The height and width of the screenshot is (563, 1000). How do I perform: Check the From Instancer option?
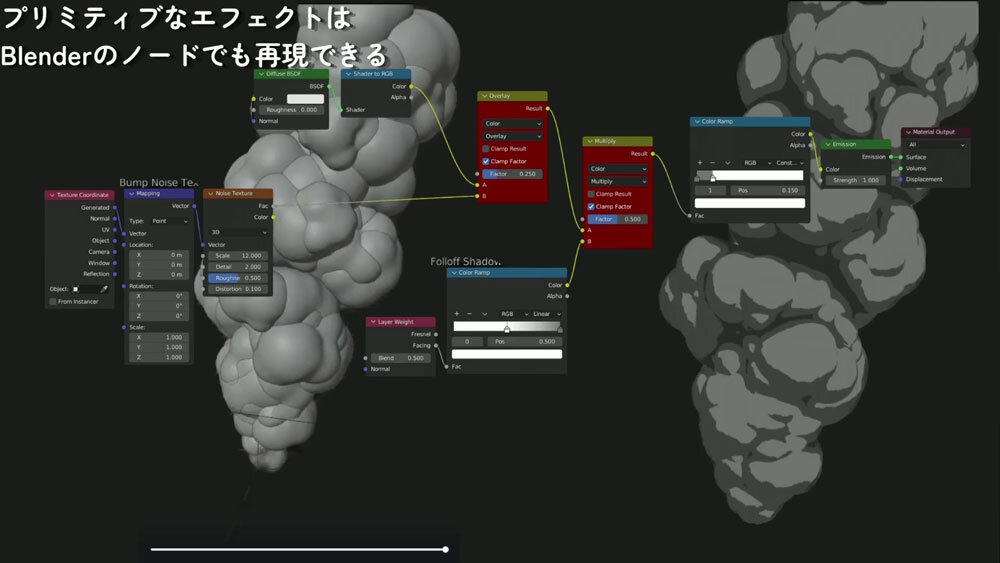[52, 301]
